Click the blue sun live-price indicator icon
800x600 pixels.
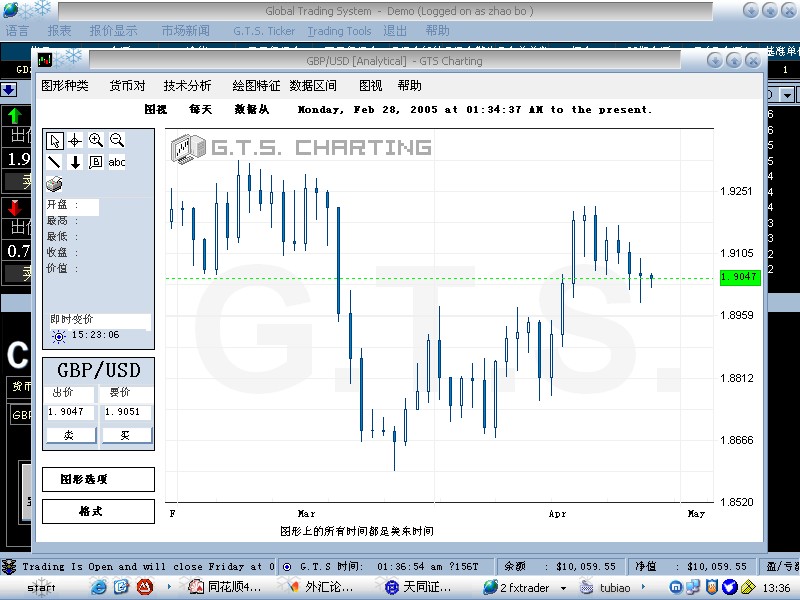(59, 336)
